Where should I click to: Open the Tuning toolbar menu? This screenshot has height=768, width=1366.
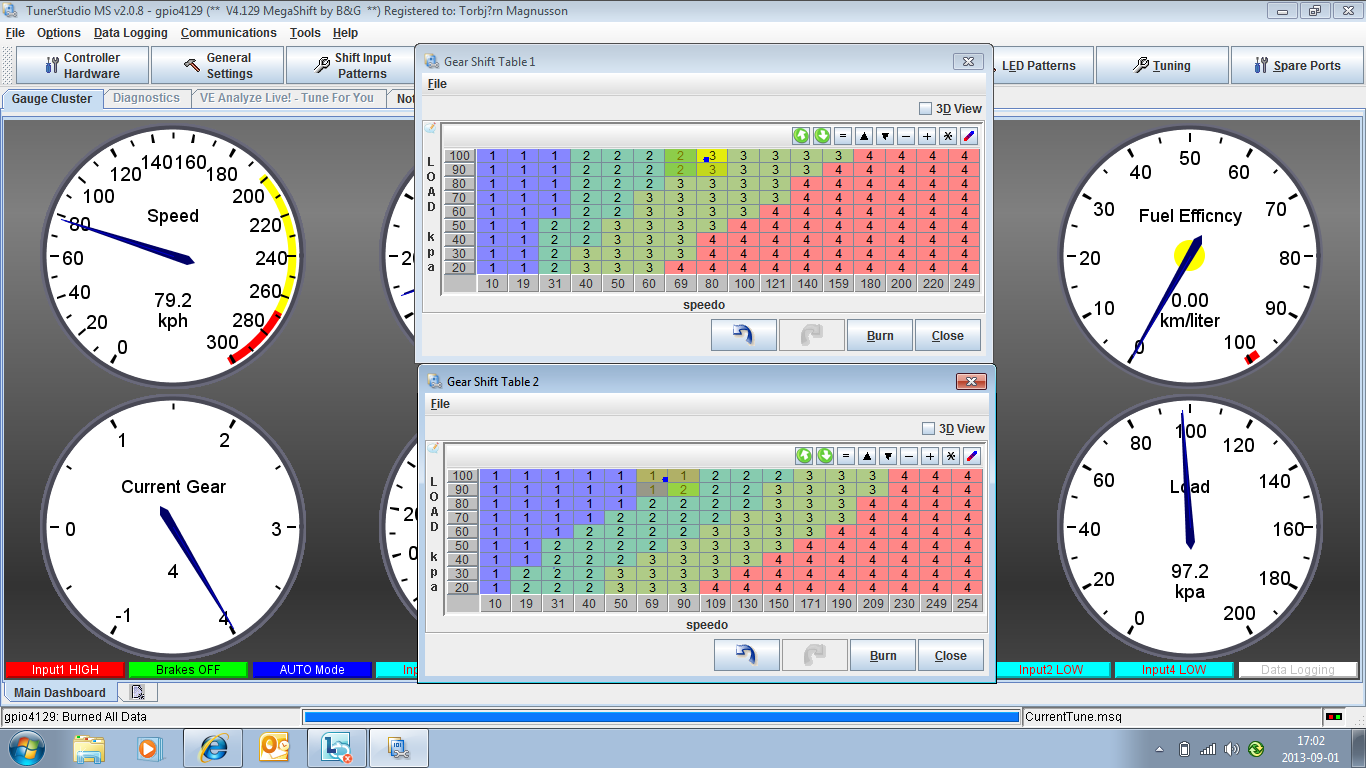1161,65
